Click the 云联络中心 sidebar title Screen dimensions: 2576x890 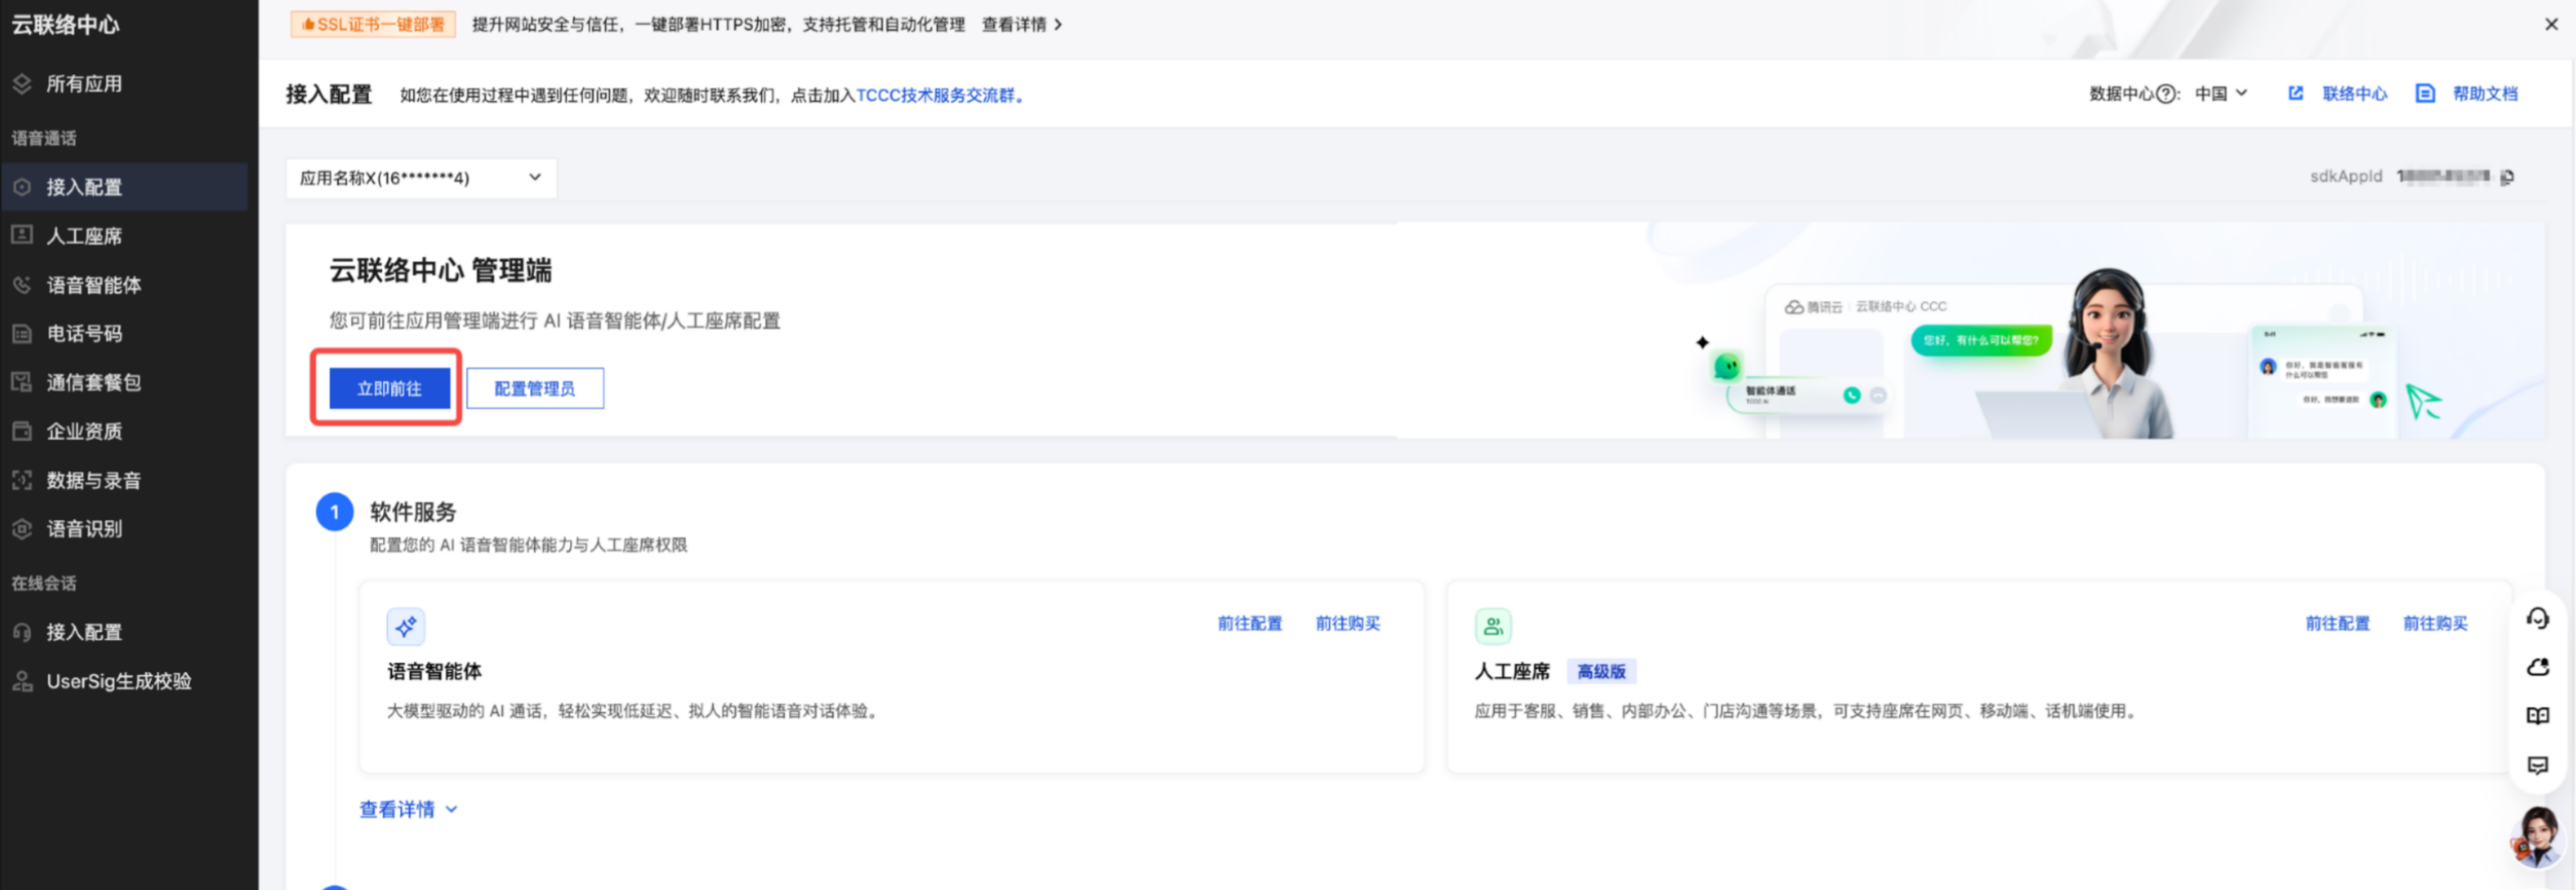[65, 25]
